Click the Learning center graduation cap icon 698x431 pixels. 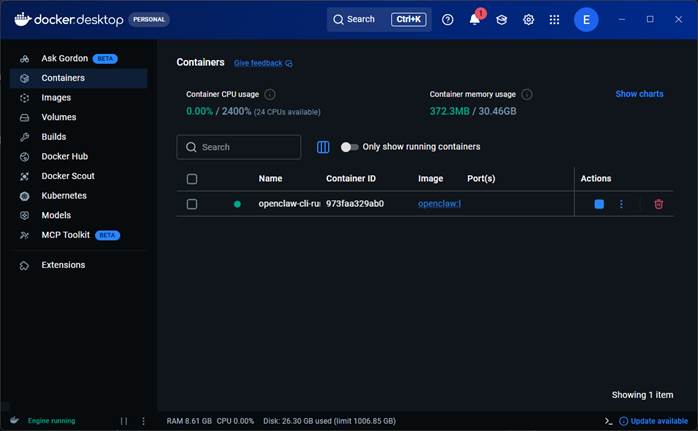click(502, 19)
